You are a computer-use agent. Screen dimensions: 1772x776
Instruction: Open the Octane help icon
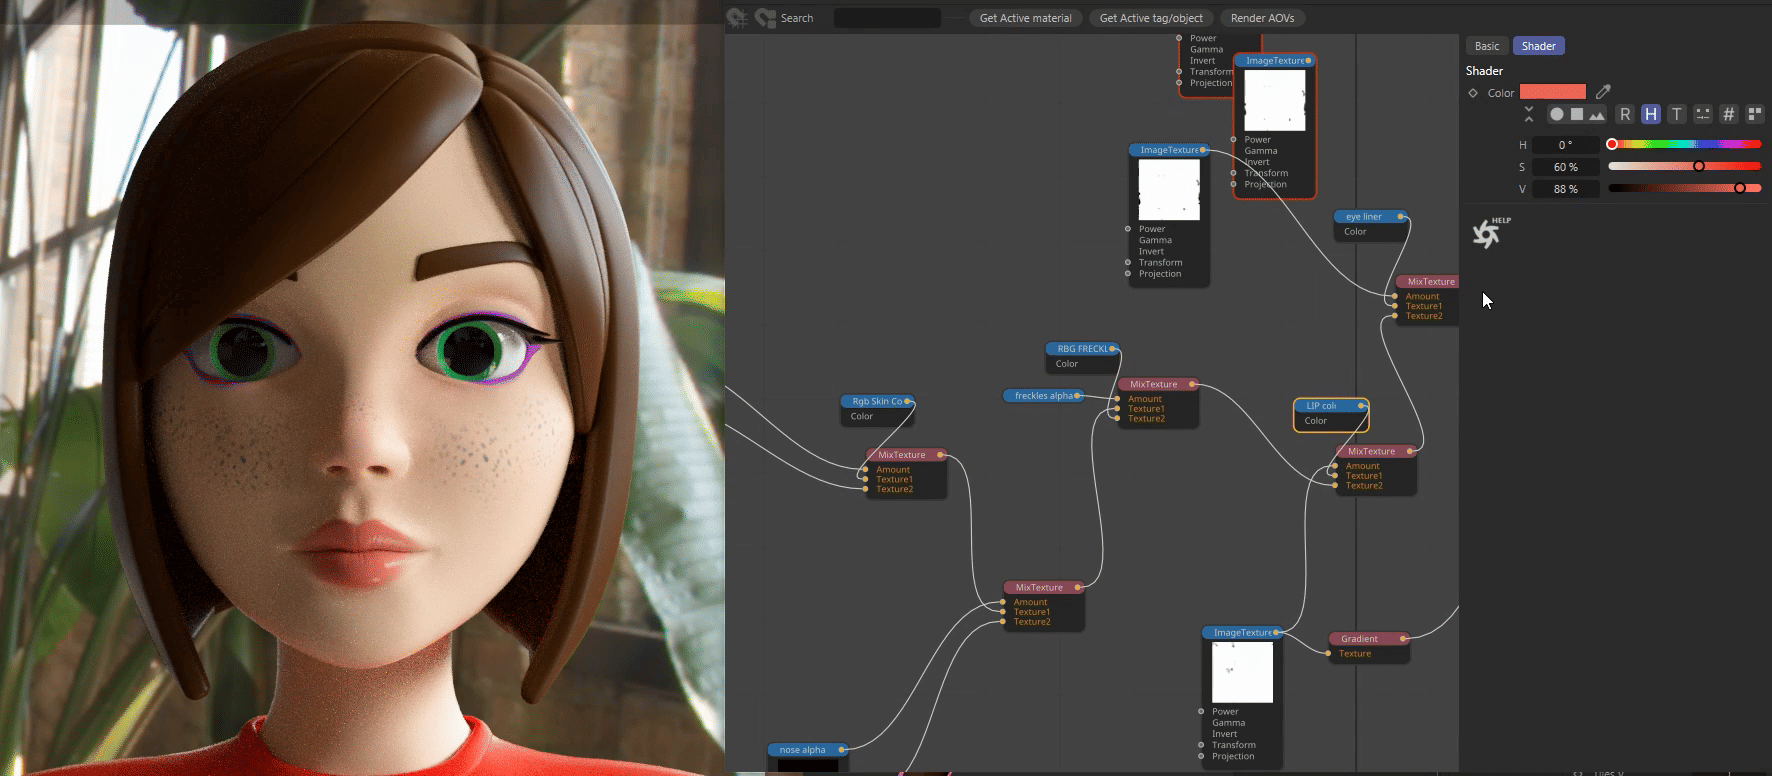[1487, 234]
